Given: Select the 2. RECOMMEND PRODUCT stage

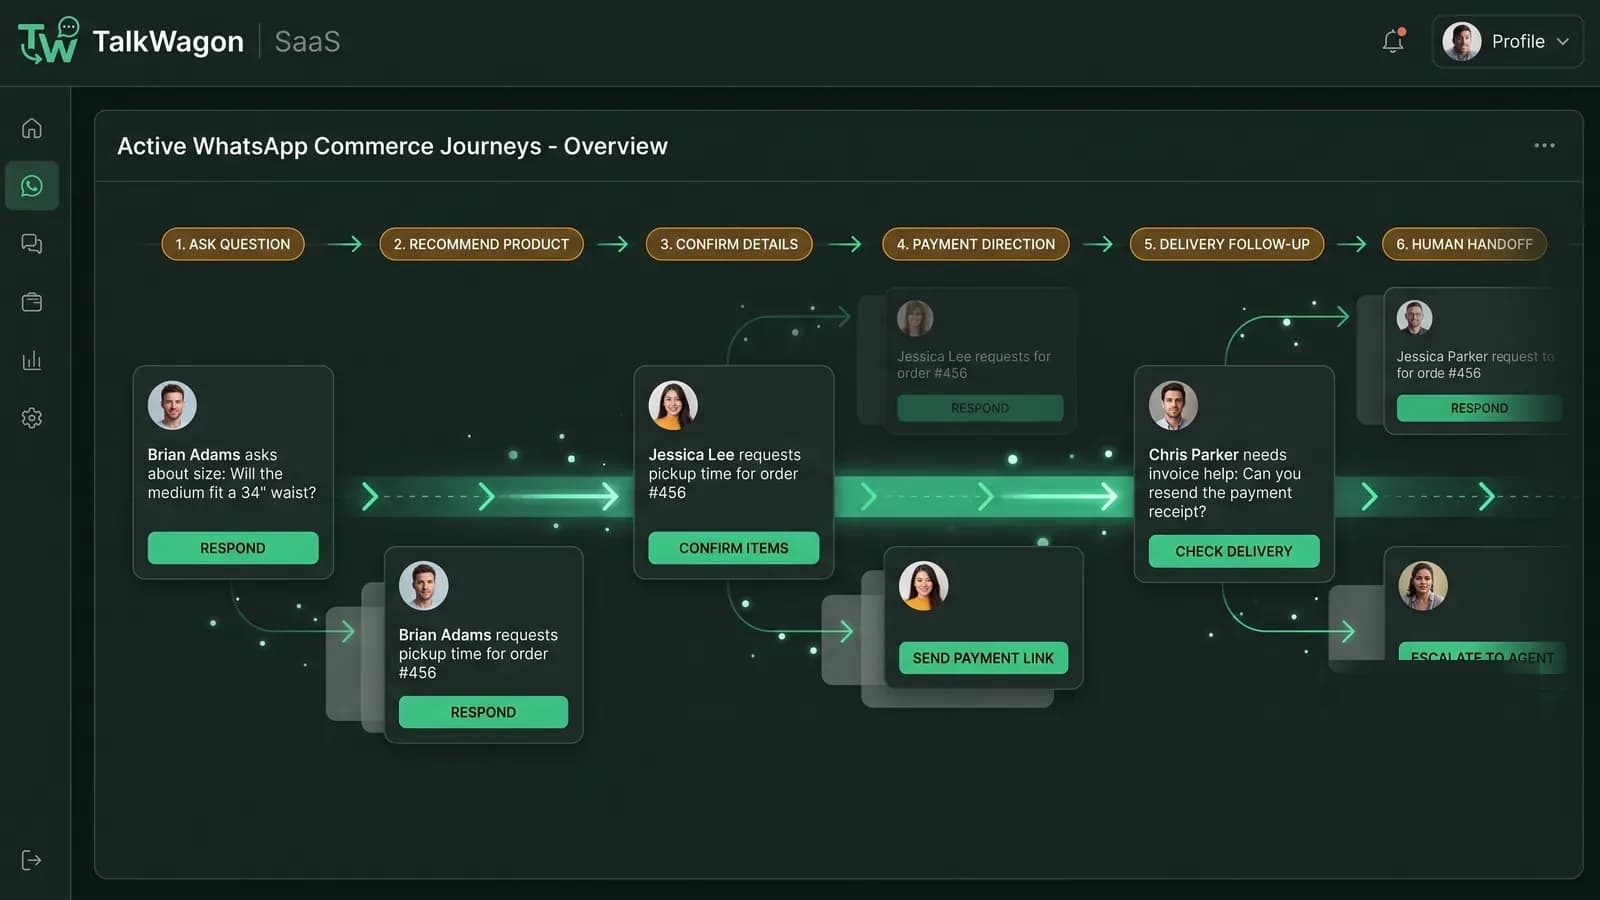Looking at the screenshot, I should pyautogui.click(x=481, y=244).
